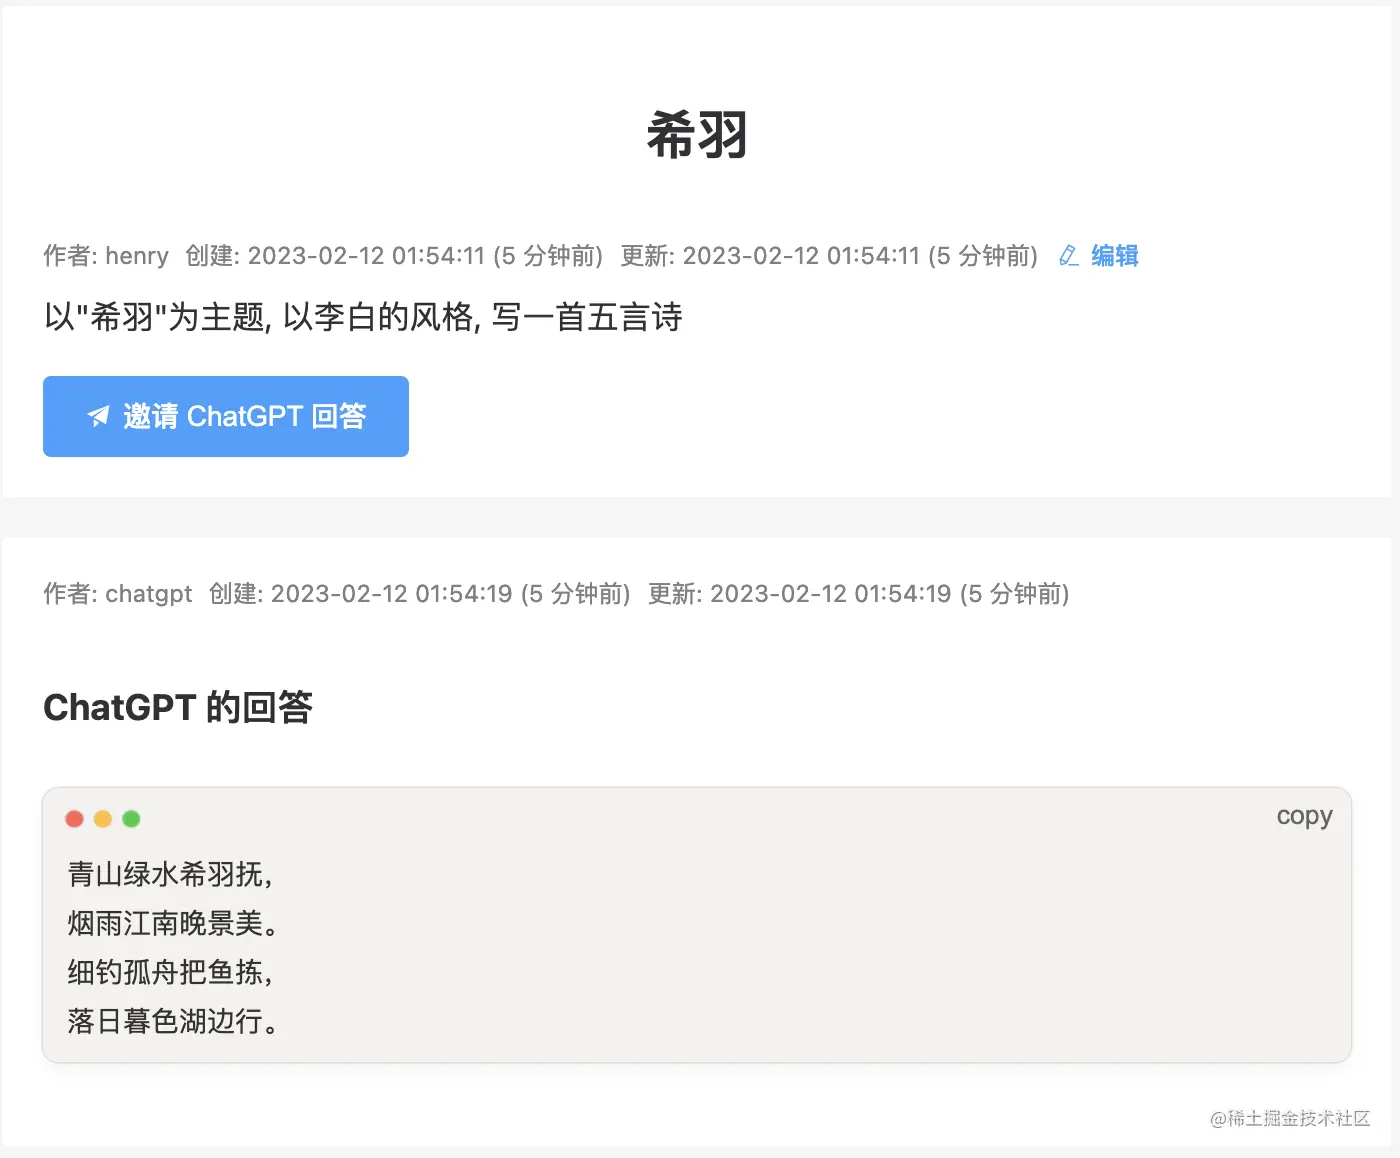
Task: Copy the poem with the copy button
Action: 1304,816
